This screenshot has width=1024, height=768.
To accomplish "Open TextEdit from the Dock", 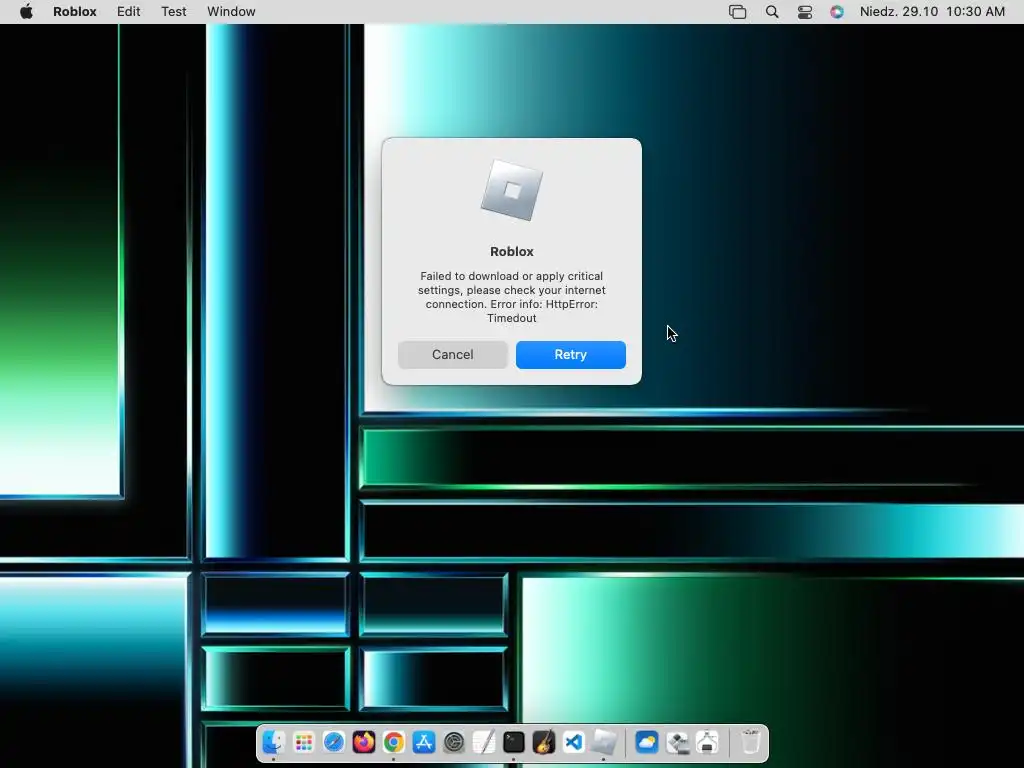I will pyautogui.click(x=484, y=743).
